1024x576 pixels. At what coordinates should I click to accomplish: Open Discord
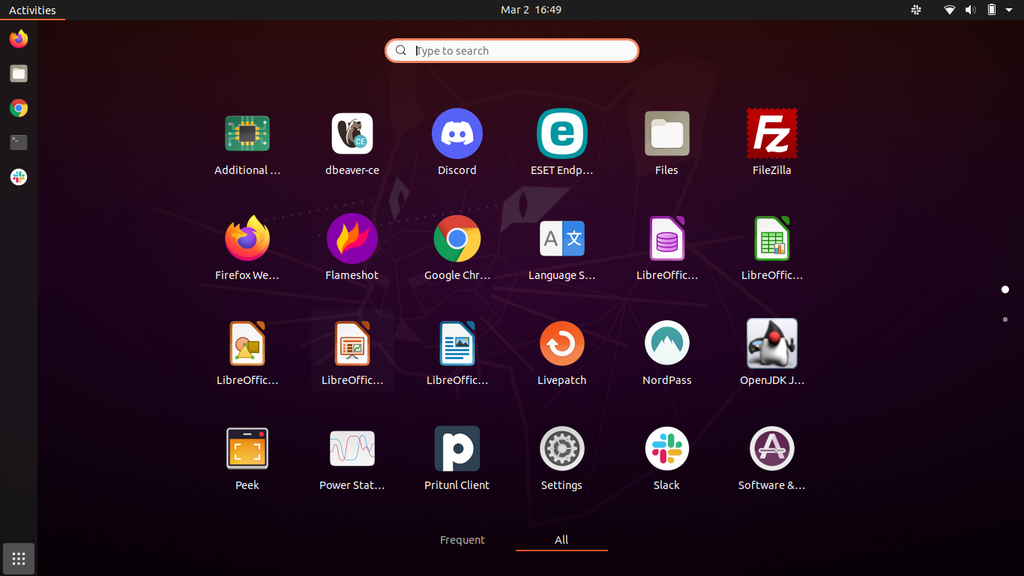point(457,133)
